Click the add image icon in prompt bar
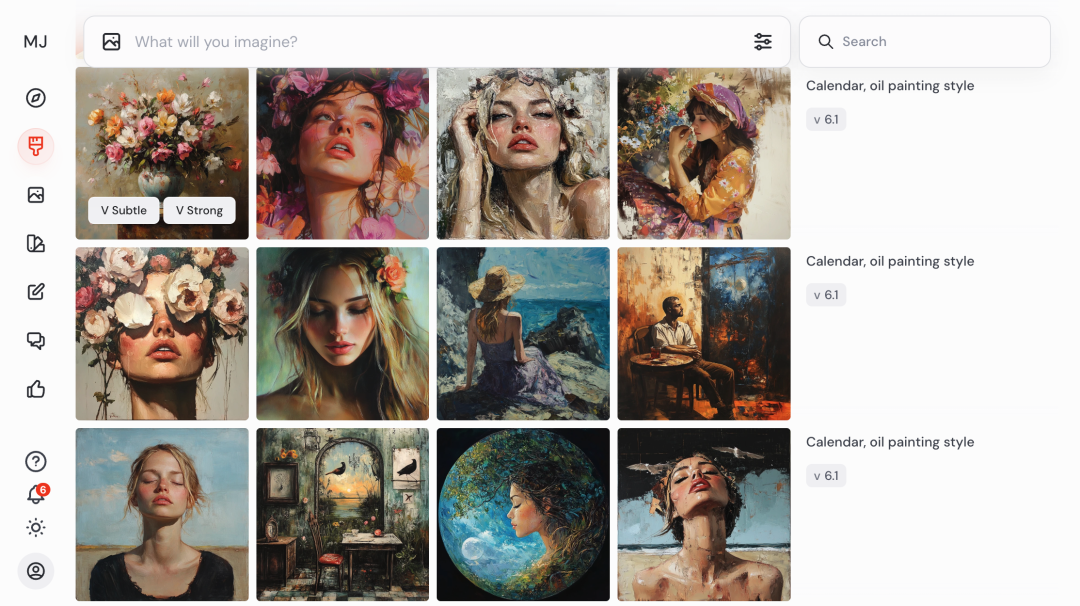The height and width of the screenshot is (606, 1080). [112, 42]
